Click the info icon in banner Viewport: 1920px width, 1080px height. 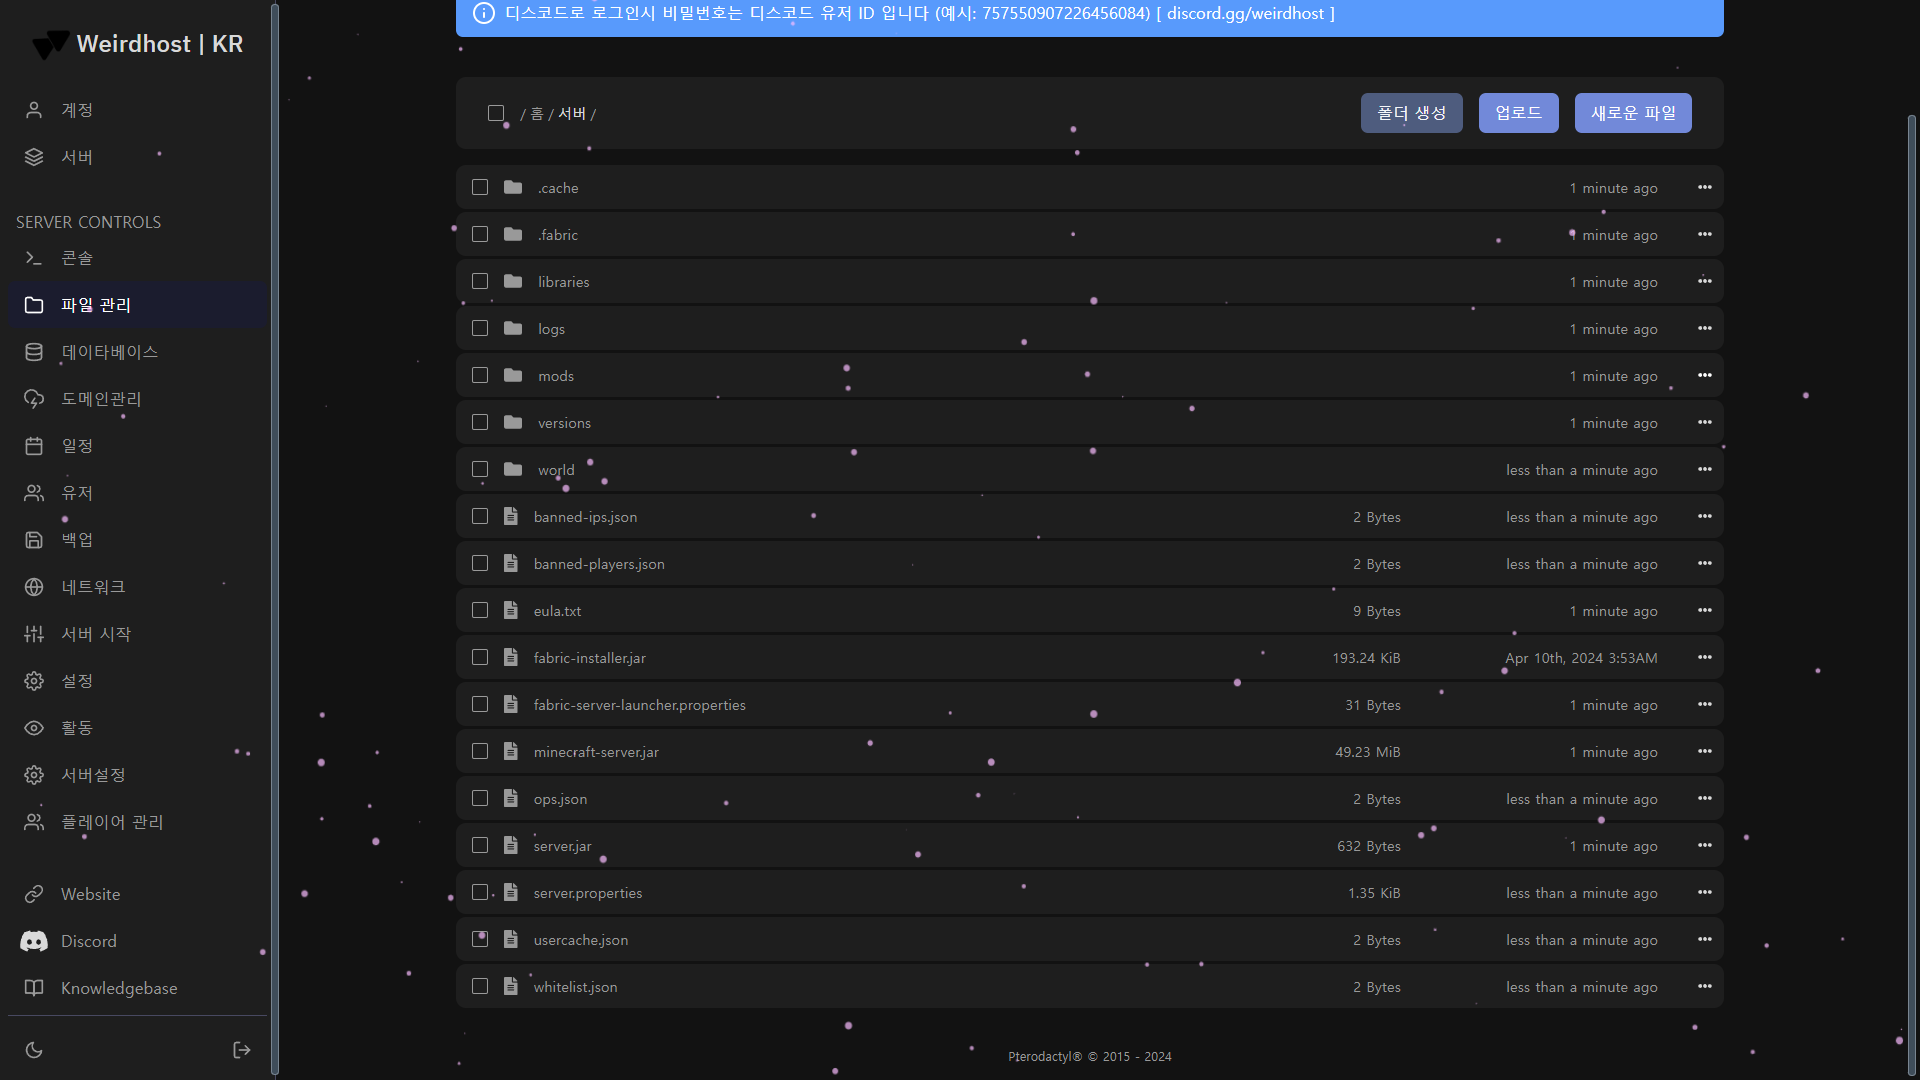(x=483, y=13)
